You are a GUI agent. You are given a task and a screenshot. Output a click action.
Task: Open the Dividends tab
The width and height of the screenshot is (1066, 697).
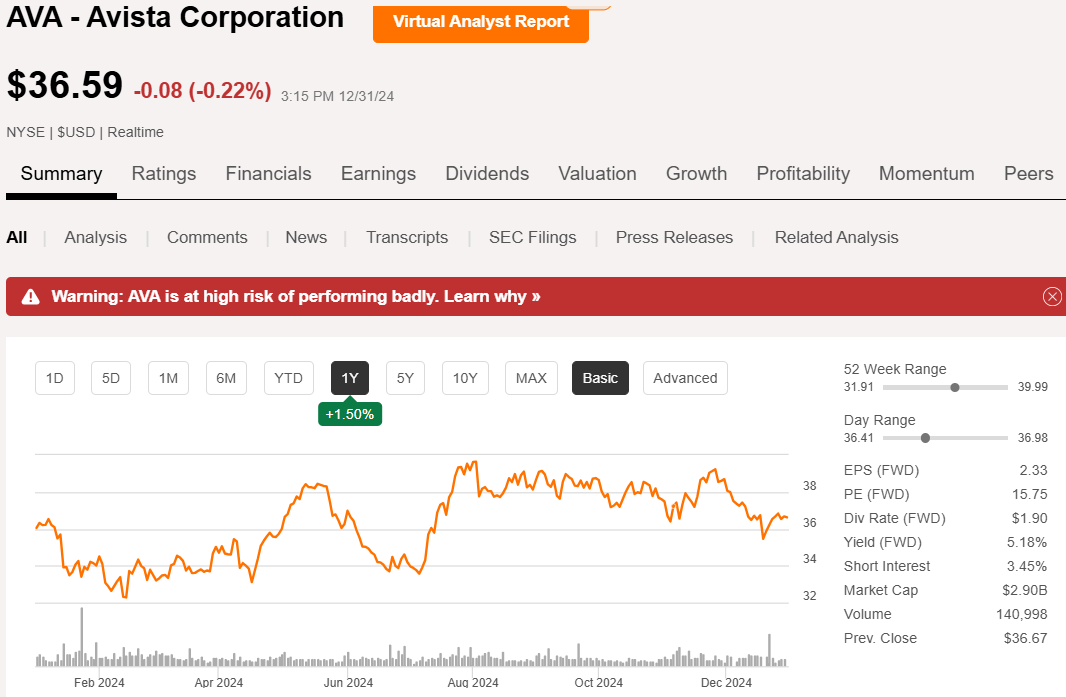pos(487,173)
